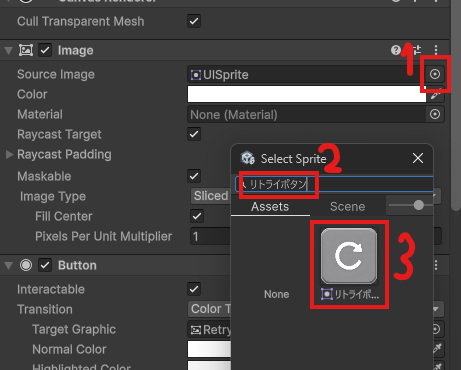Screen dimensions: 461x370
Task: Click the None (Material) field
Action: [x=306, y=114]
